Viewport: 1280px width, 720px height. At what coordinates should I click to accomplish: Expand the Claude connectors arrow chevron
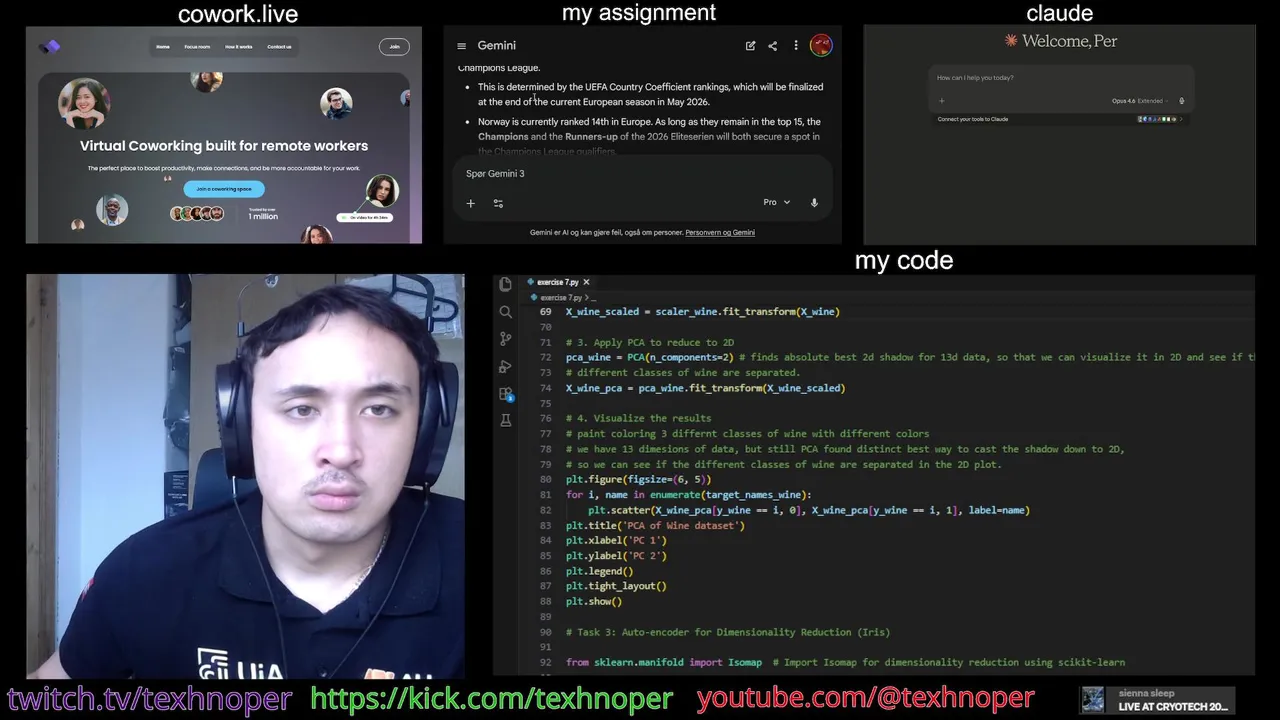click(x=1181, y=119)
